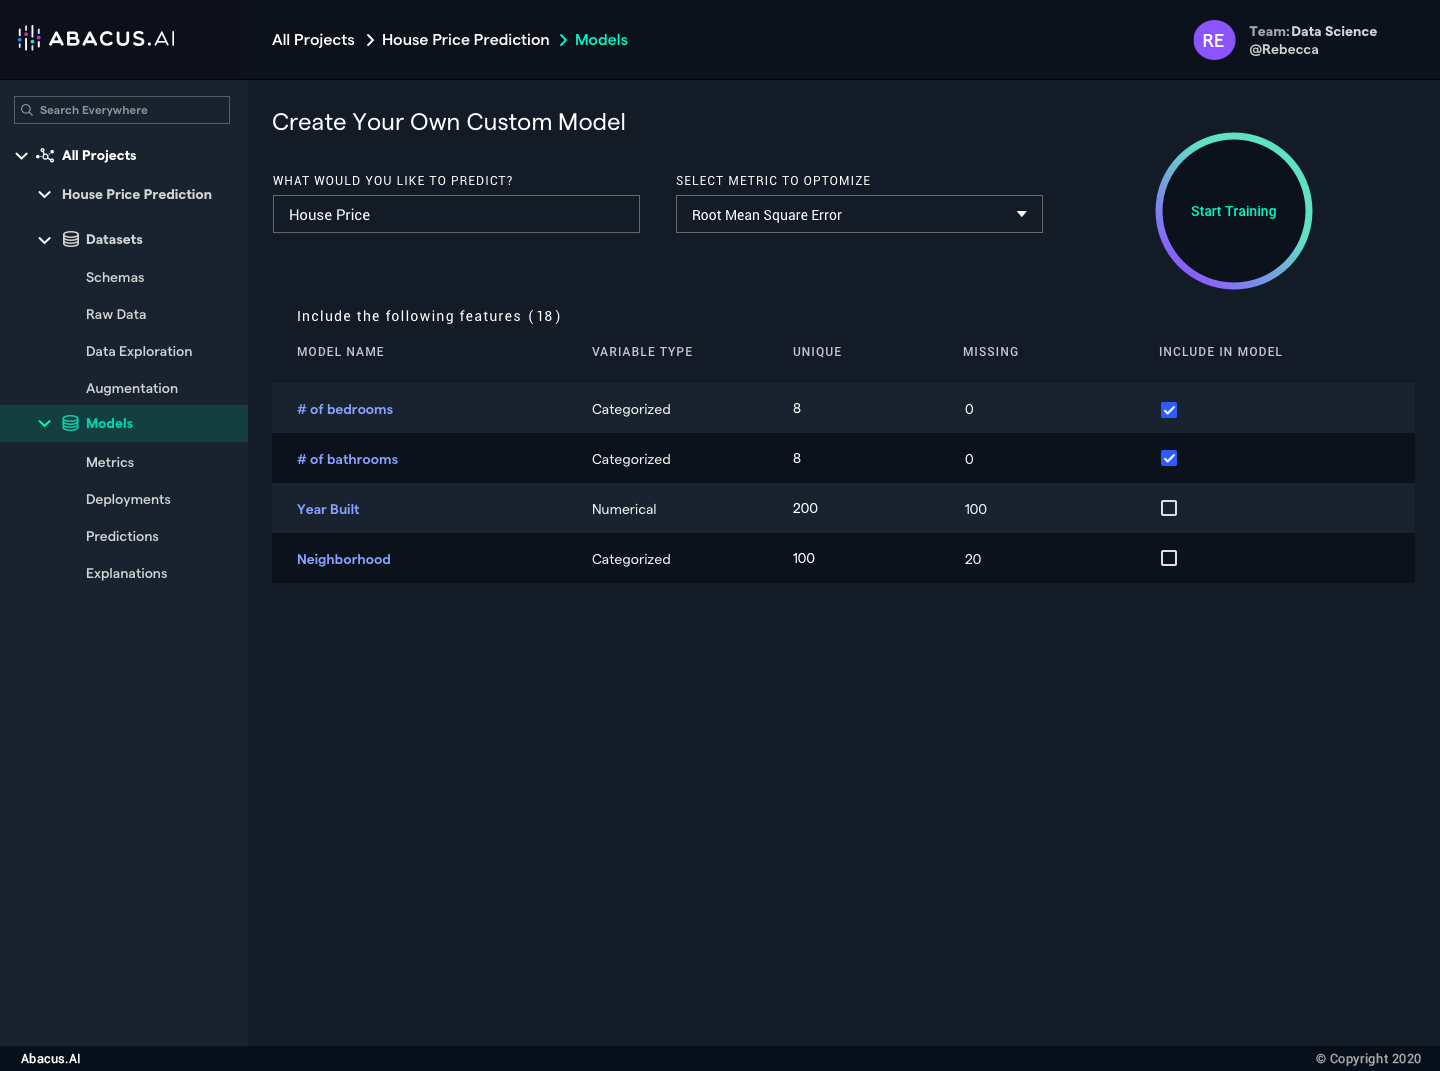The width and height of the screenshot is (1440, 1071).
Task: Collapse the House Price Prediction tree
Action: click(x=44, y=194)
